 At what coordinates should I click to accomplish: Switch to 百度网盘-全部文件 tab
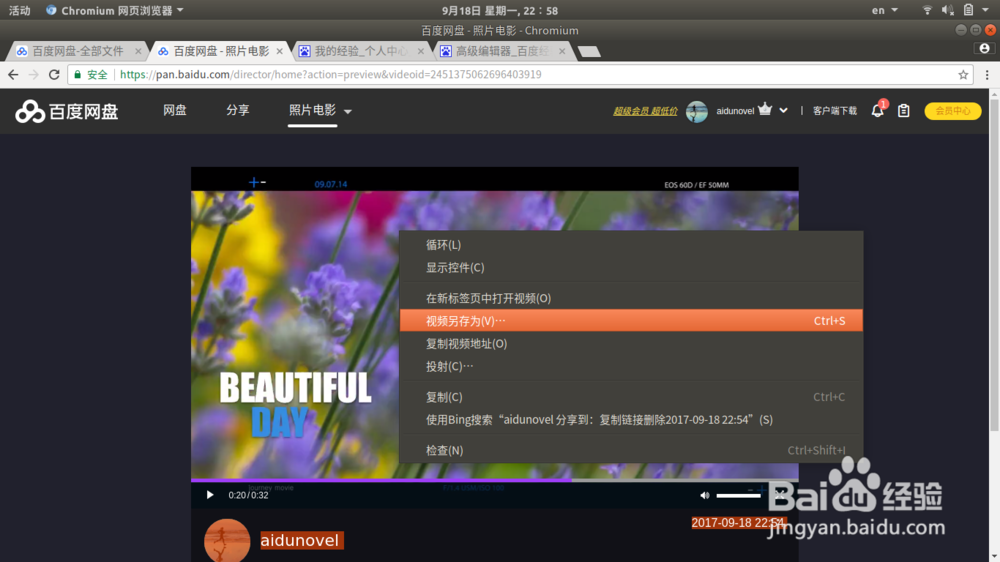coord(78,51)
